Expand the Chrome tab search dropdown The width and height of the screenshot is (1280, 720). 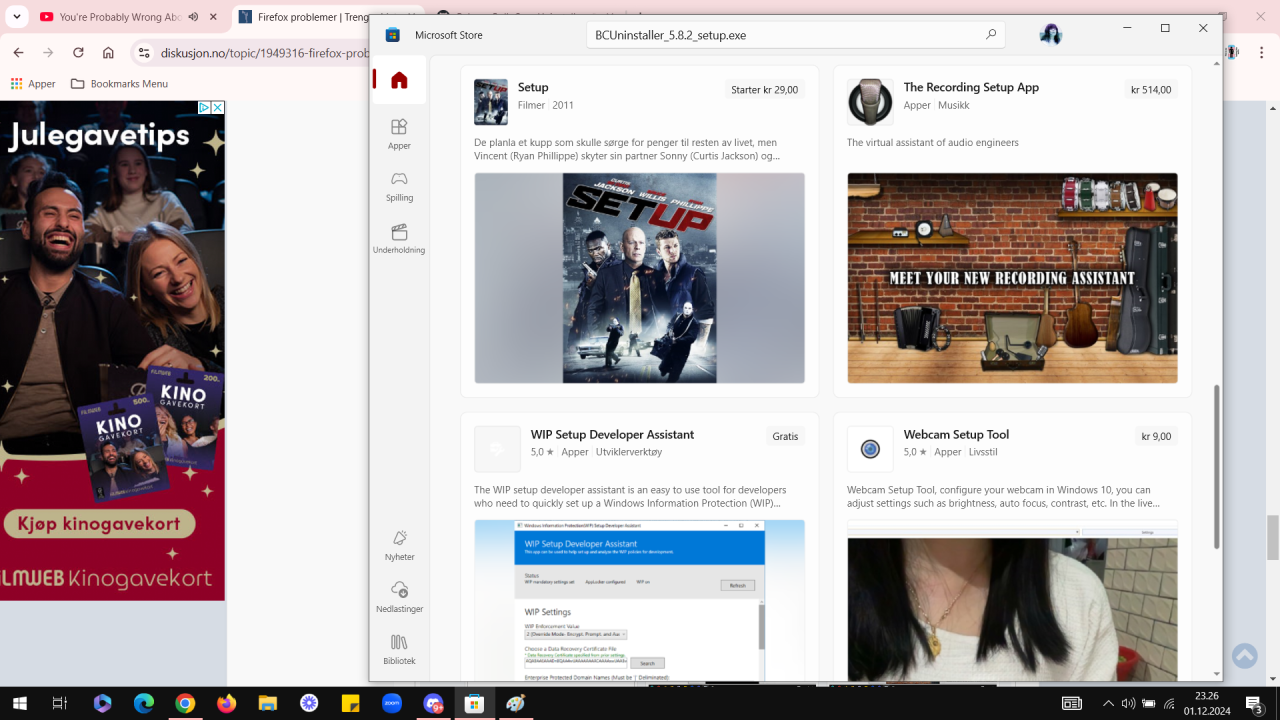point(16,17)
